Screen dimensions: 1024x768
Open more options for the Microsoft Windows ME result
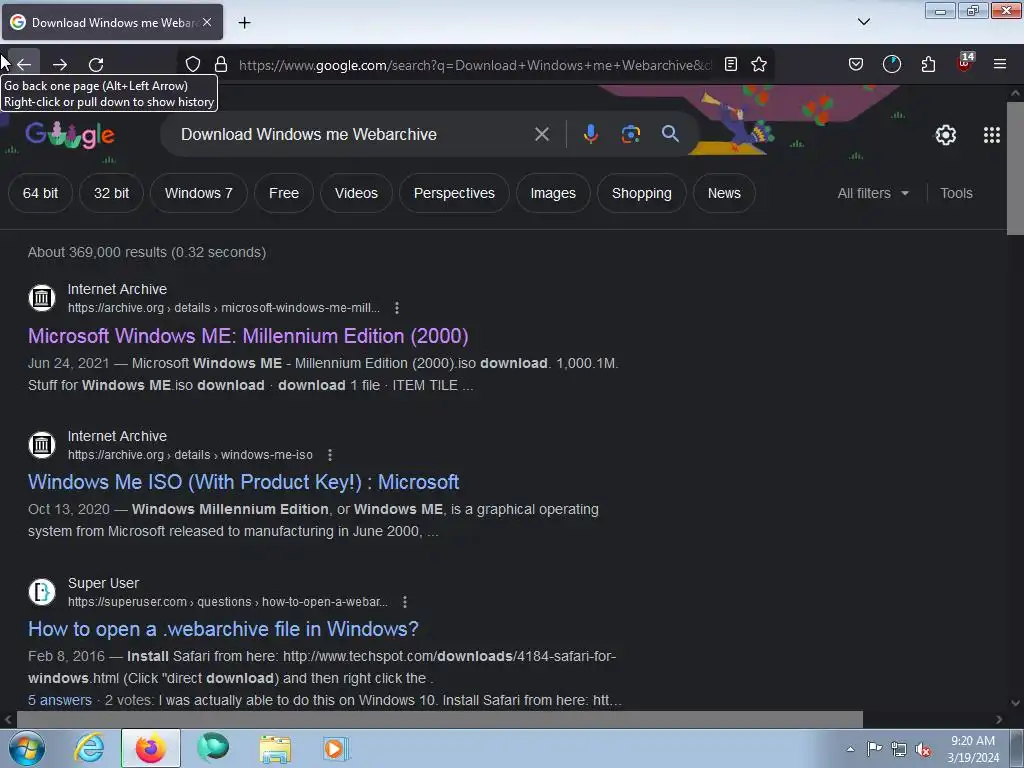pyautogui.click(x=396, y=308)
